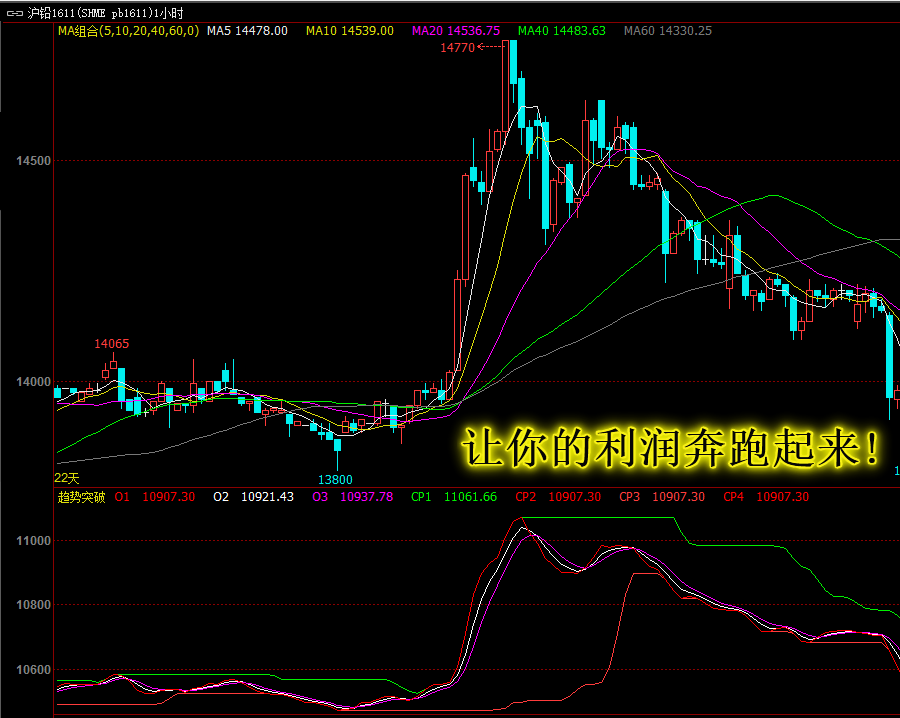Click the 10800 axis label in the lower panel
Image resolution: width=900 pixels, height=718 pixels.
coord(33,605)
